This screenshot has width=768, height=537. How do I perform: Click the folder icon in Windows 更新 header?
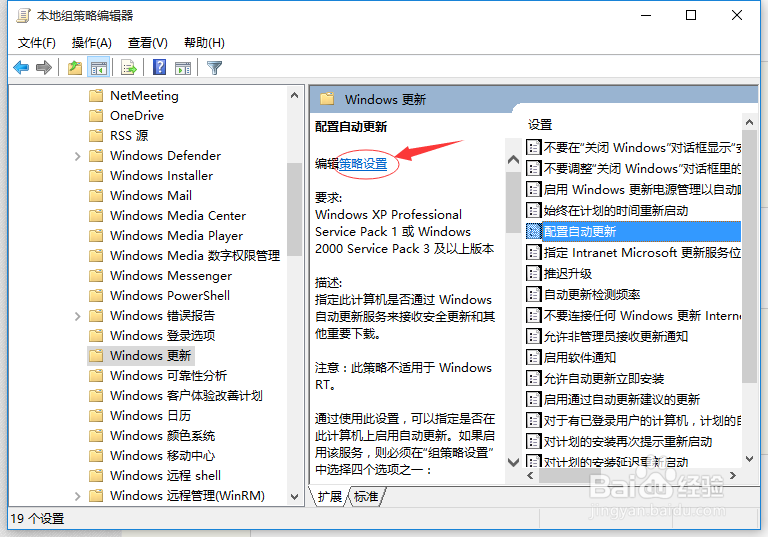click(327, 99)
